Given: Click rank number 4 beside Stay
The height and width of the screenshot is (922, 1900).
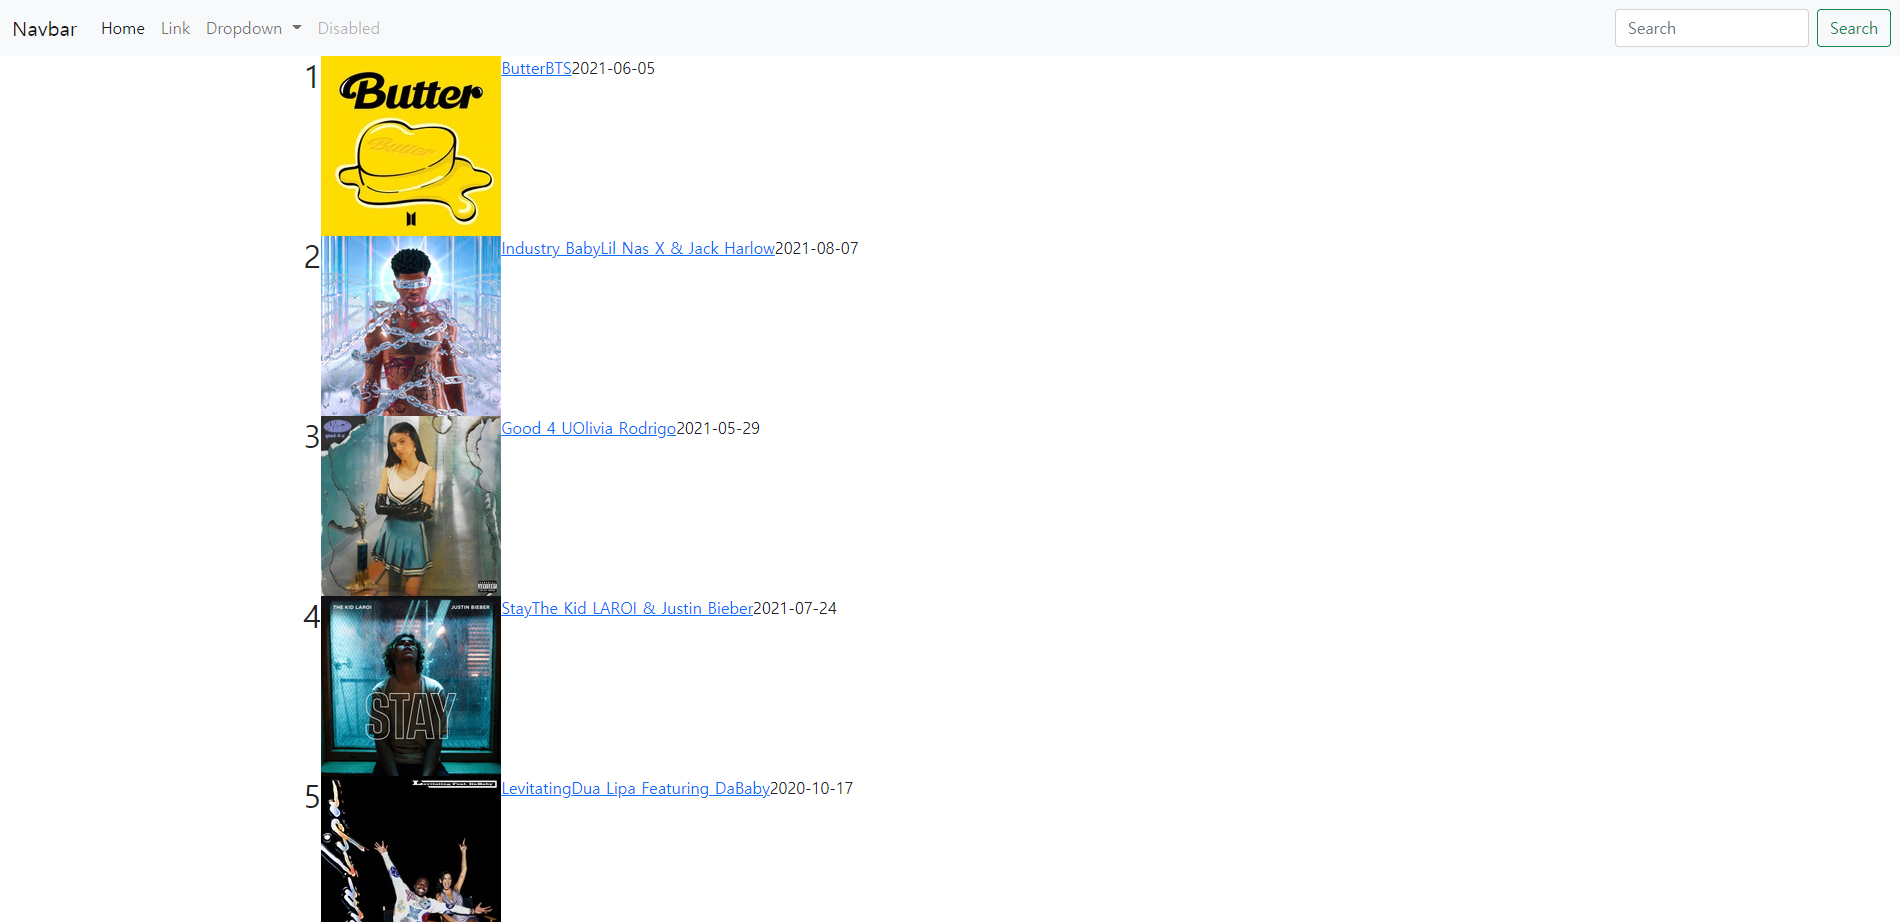Looking at the screenshot, I should 312,617.
